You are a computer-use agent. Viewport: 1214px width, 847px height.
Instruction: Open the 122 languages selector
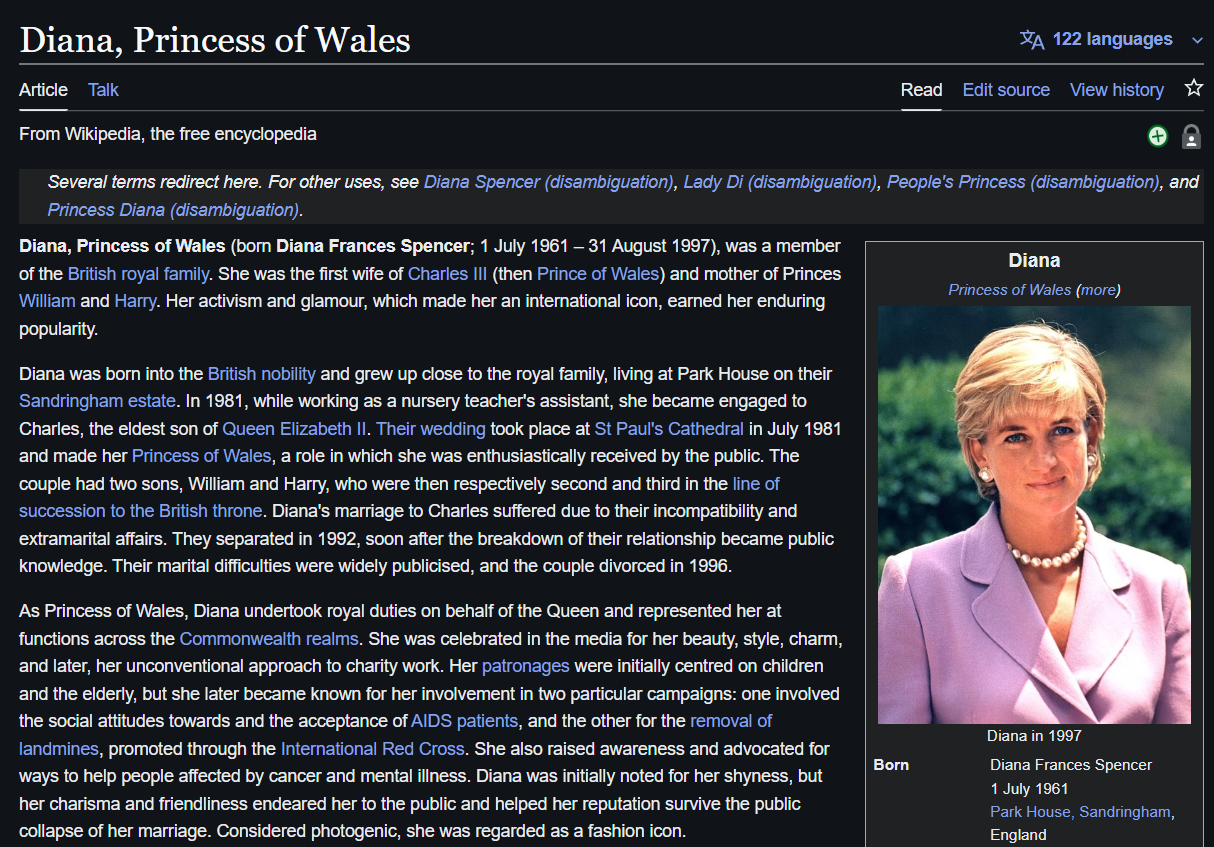tap(1111, 40)
